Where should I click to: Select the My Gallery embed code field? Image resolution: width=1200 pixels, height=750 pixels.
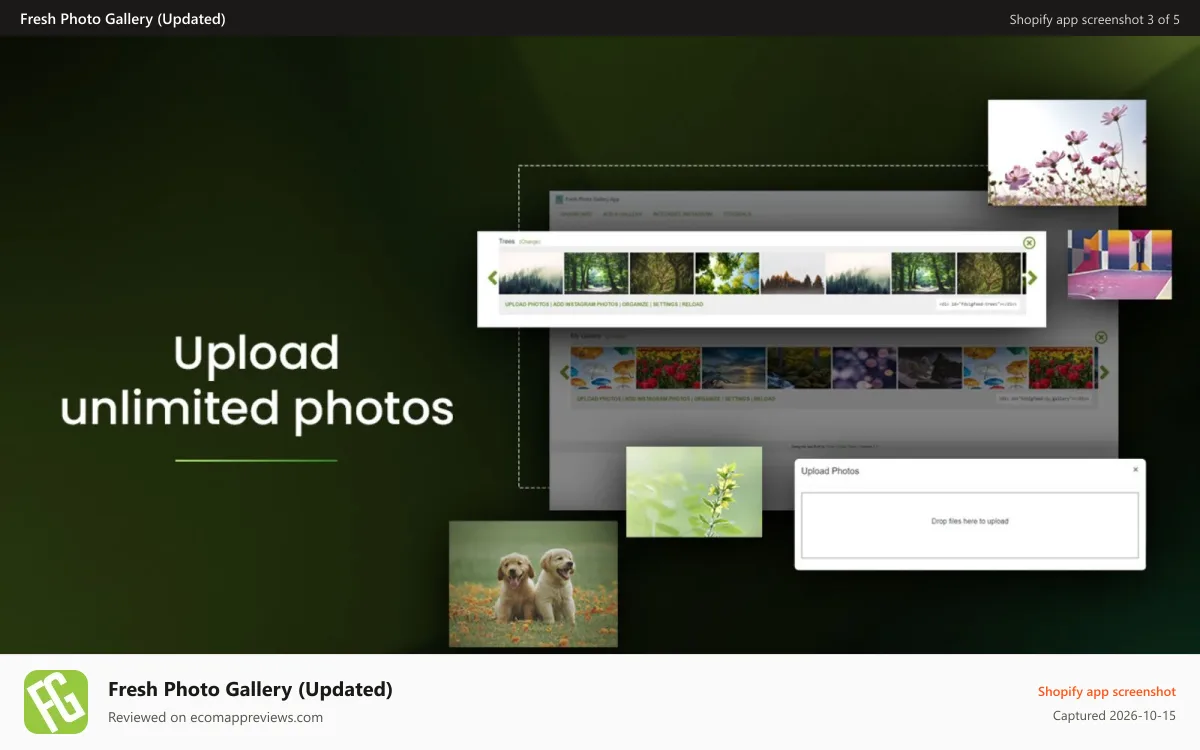(x=1043, y=398)
